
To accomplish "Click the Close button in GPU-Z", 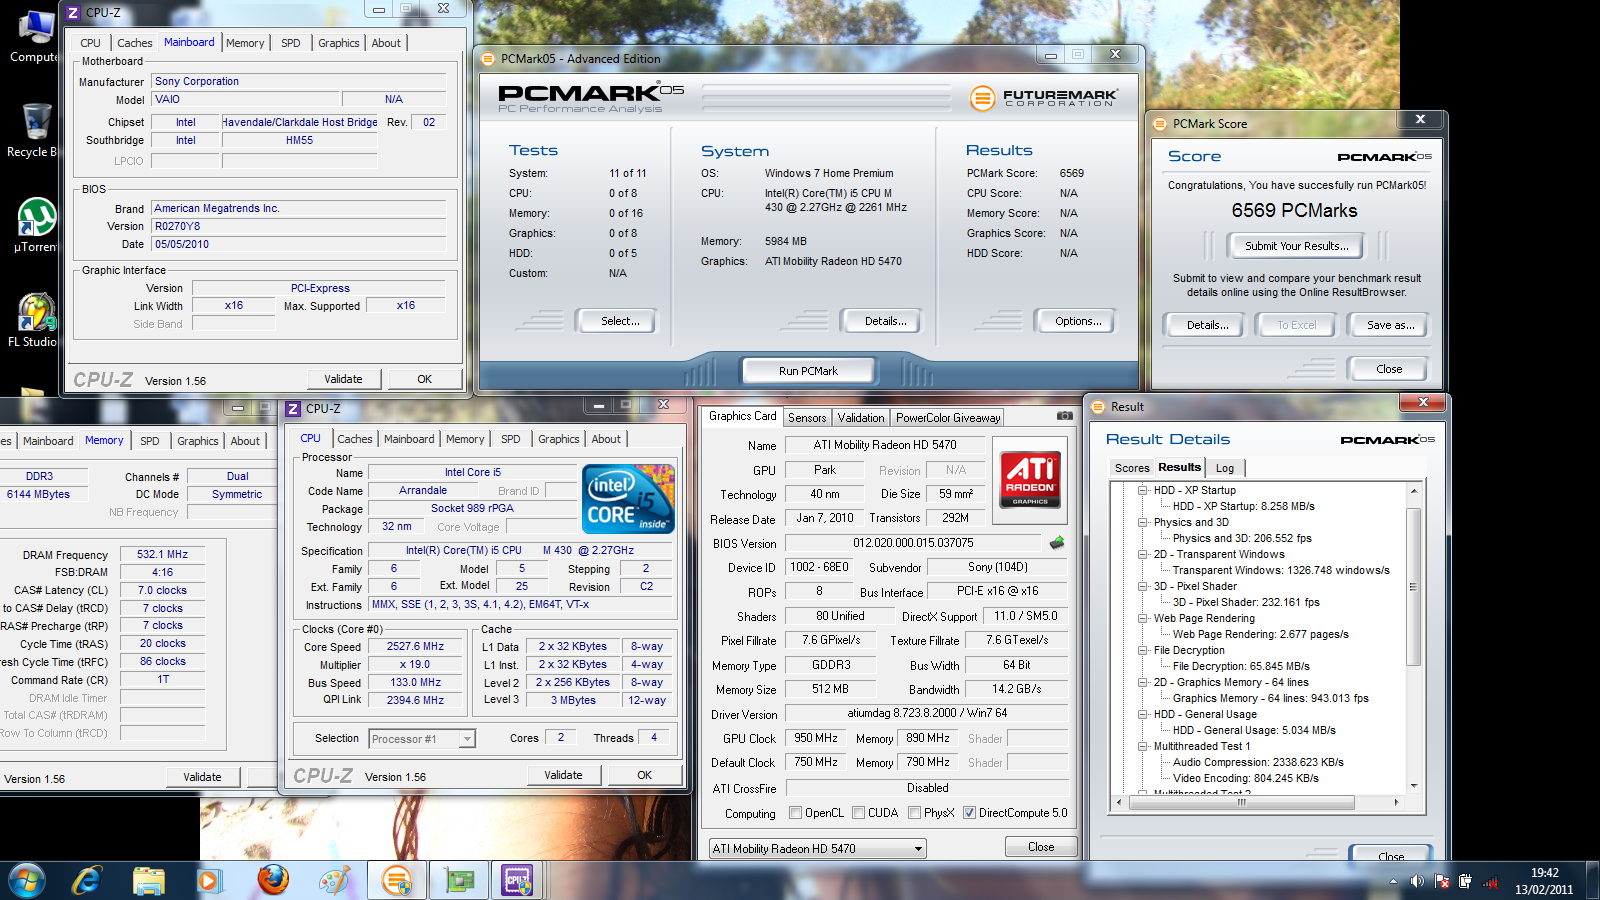I will [1041, 847].
